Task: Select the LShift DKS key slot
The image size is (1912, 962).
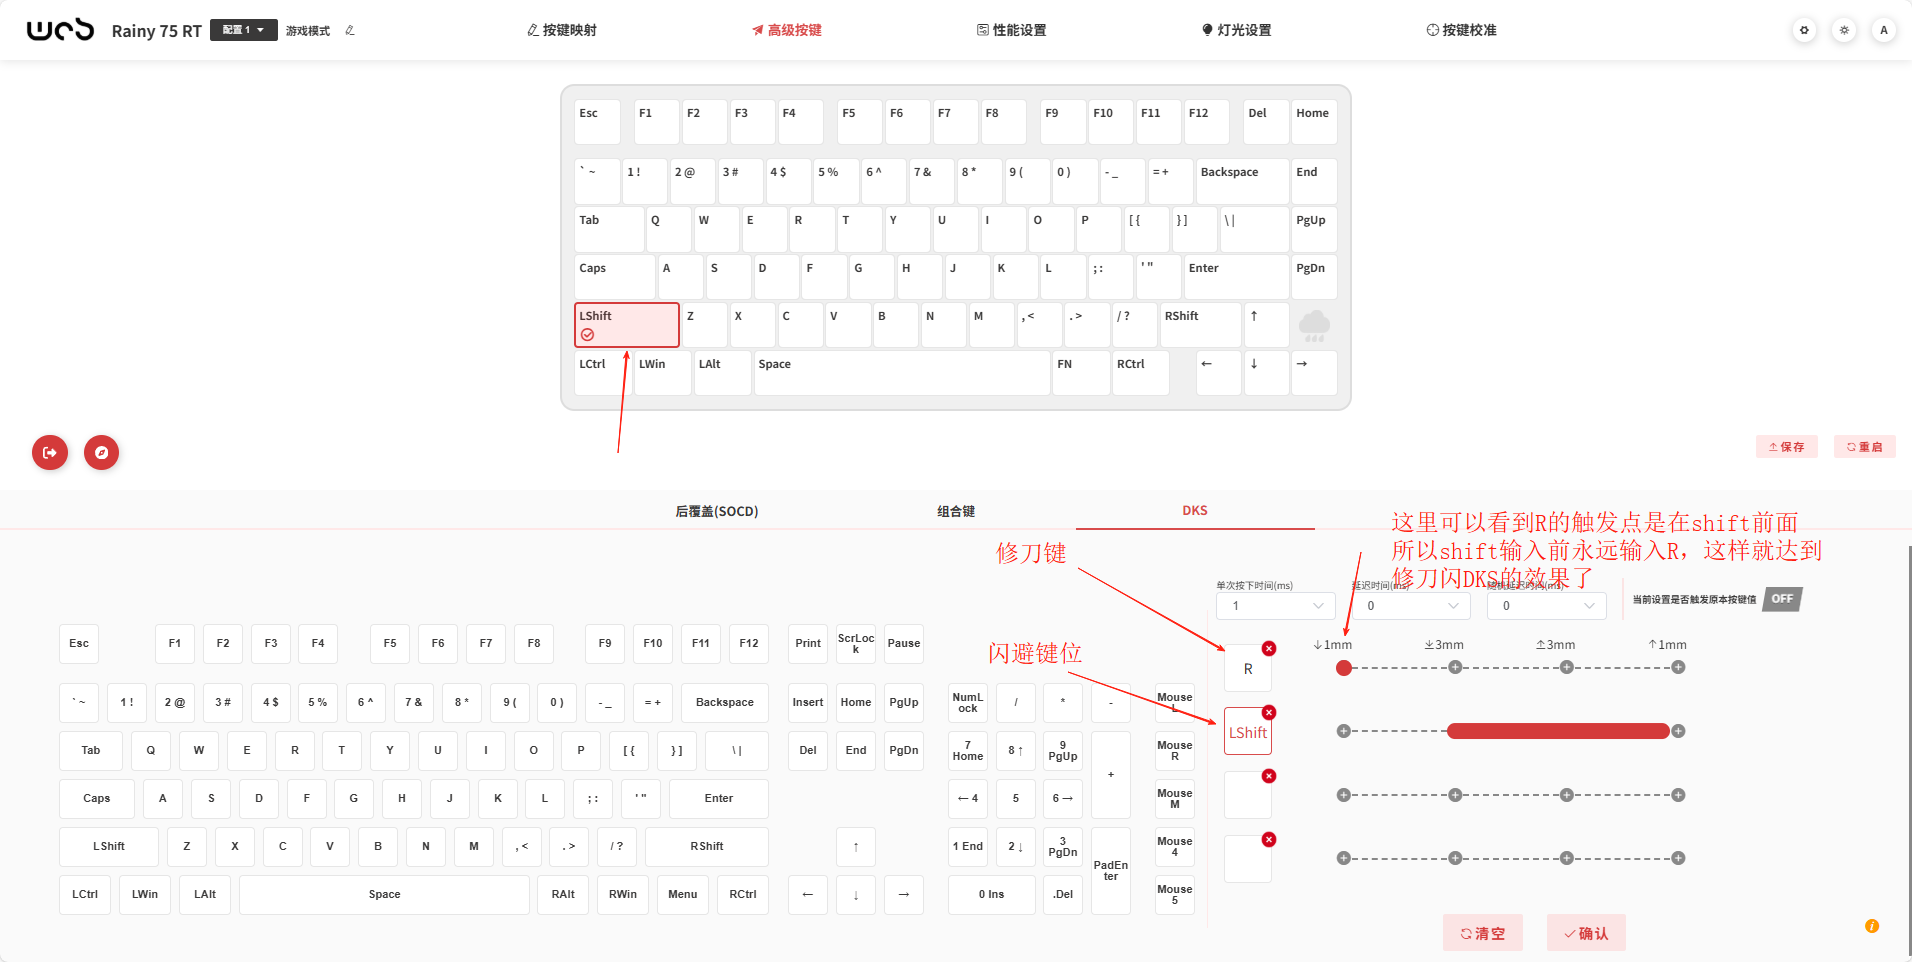Action: [x=1248, y=732]
